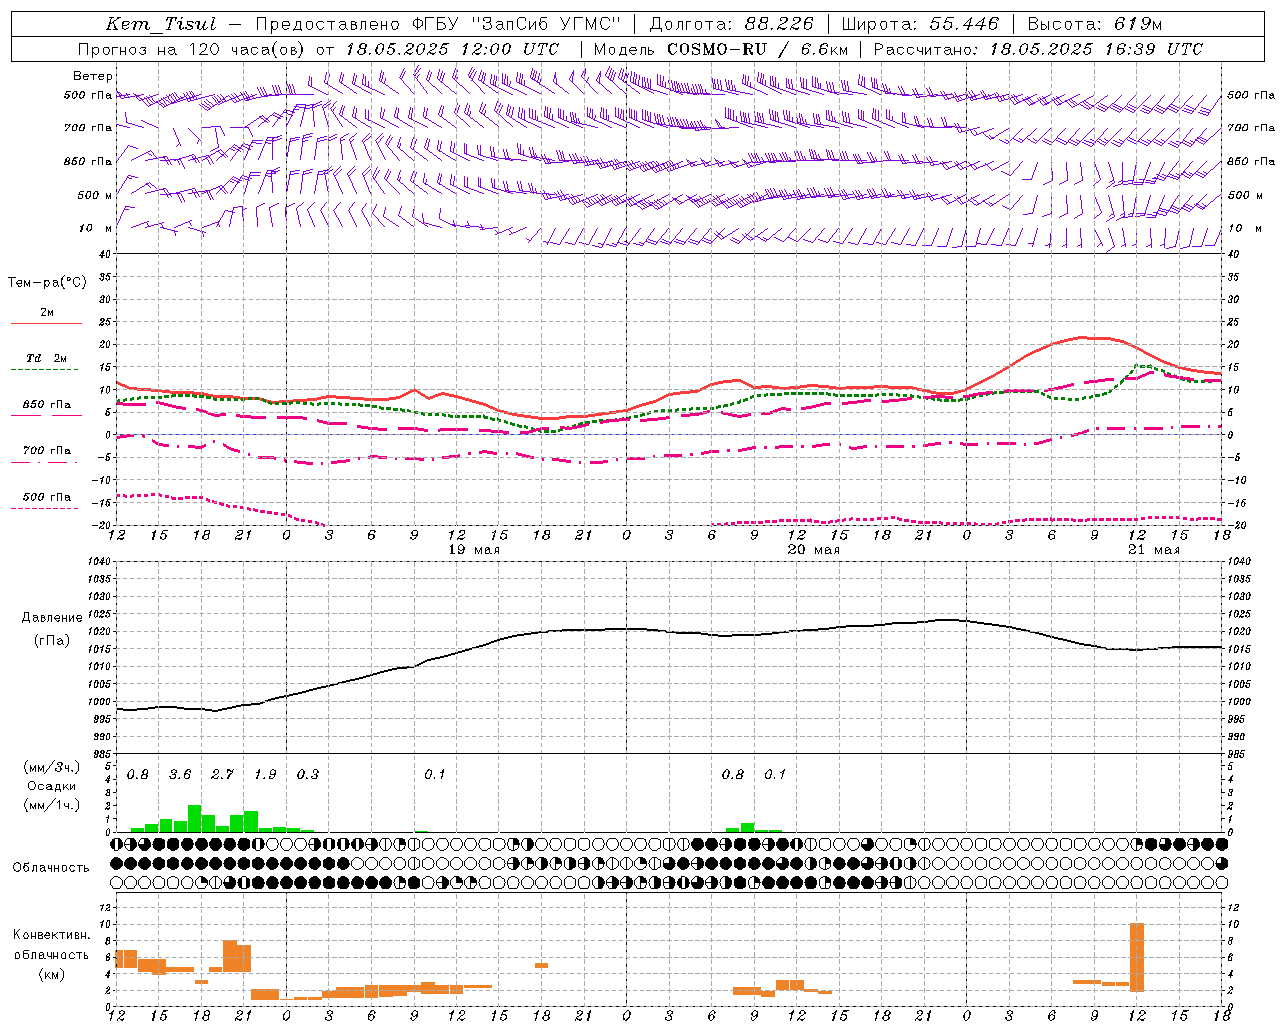
Task: Click the 'Модель COSMO-RU / 6.6км' text
Action: tap(720, 49)
